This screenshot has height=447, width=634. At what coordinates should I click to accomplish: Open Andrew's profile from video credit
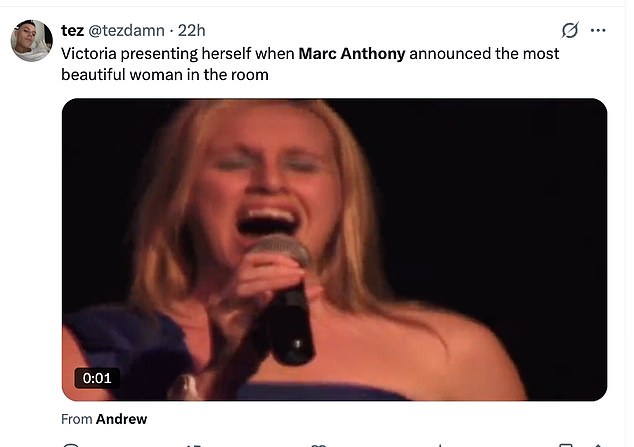click(x=121, y=419)
